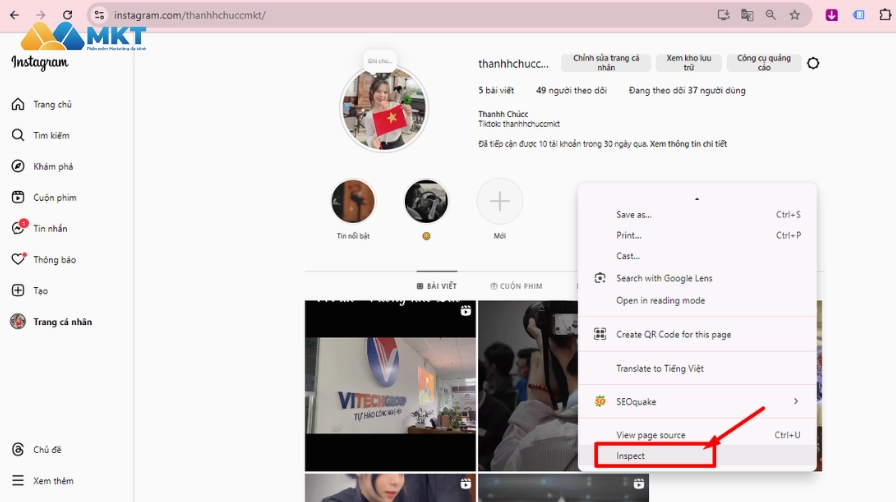Click the 5 bài viết post count
The width and height of the screenshot is (896, 502).
point(496,90)
